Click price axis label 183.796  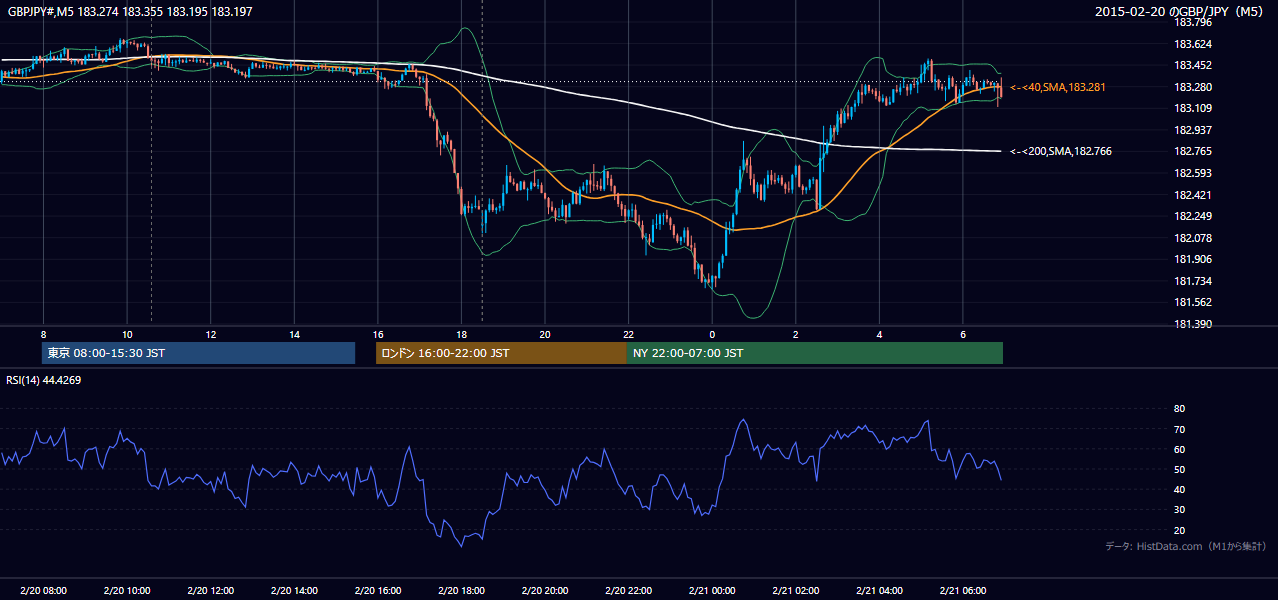point(1192,22)
